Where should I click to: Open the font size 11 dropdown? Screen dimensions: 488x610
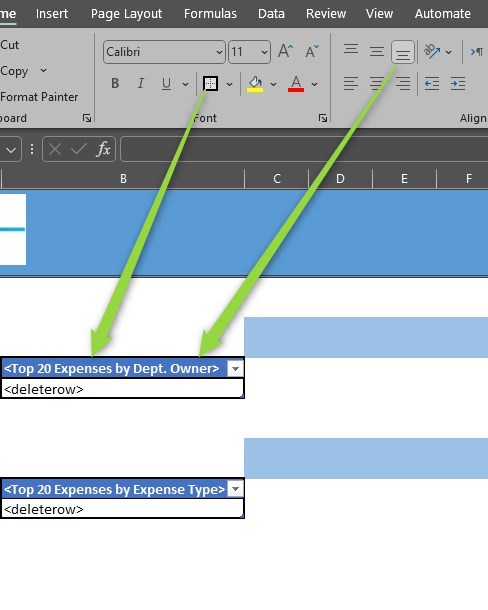pos(264,52)
